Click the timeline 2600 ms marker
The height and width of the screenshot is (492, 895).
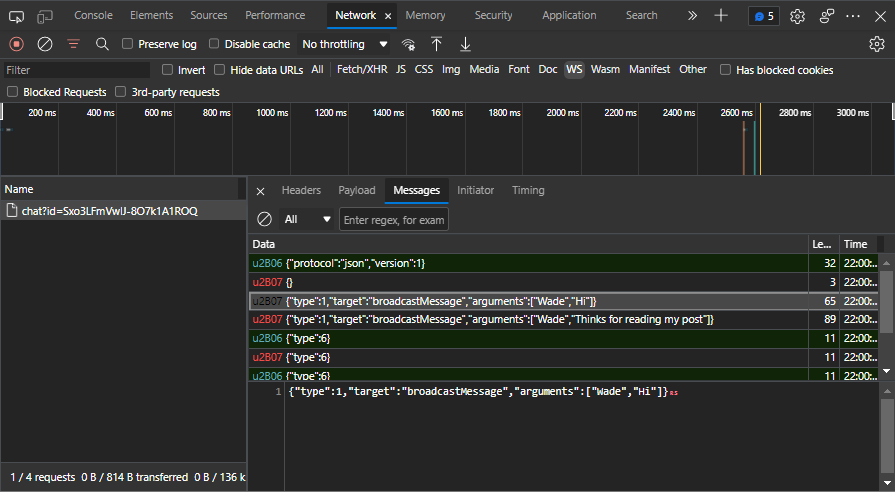(736, 112)
